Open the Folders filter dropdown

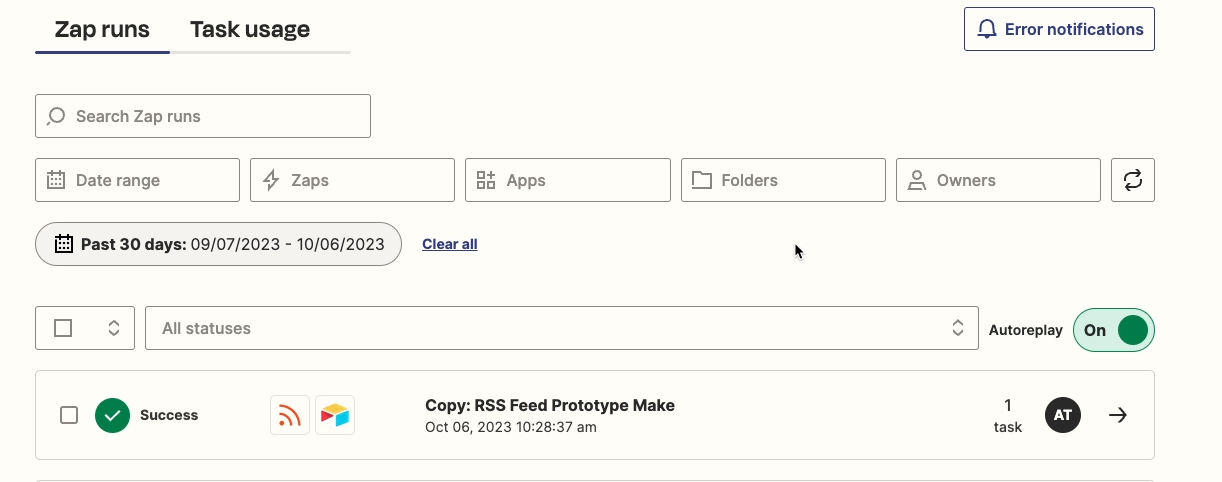coord(783,180)
